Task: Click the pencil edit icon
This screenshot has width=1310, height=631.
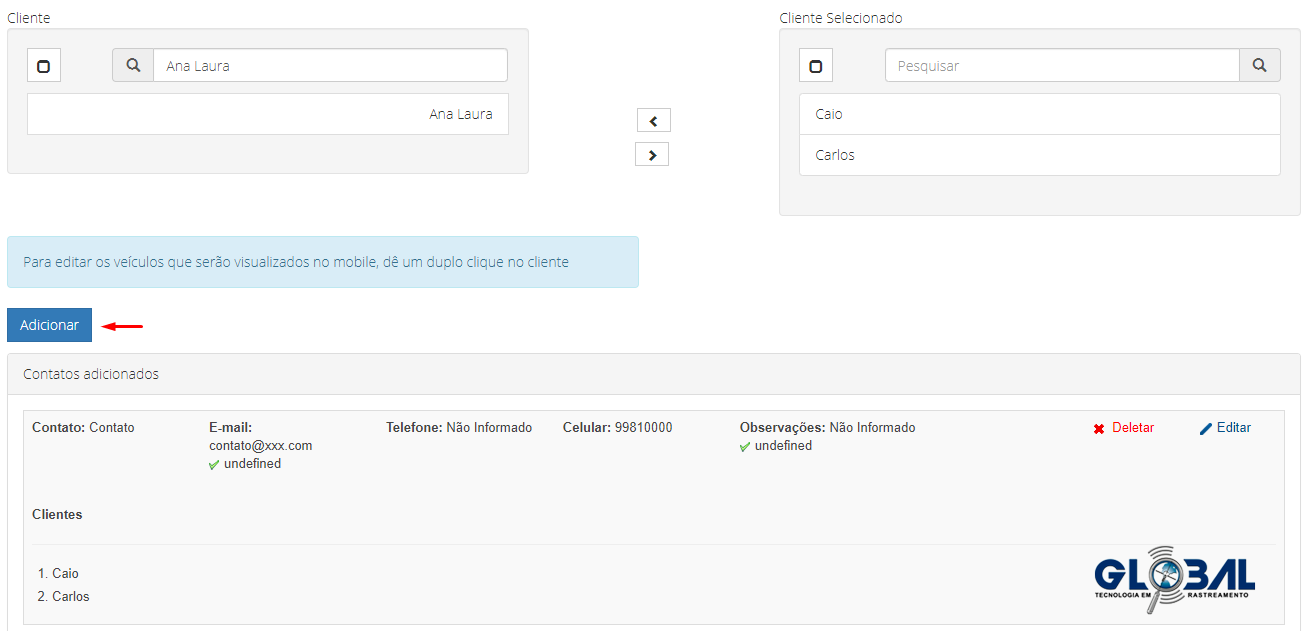Action: 1205,429
